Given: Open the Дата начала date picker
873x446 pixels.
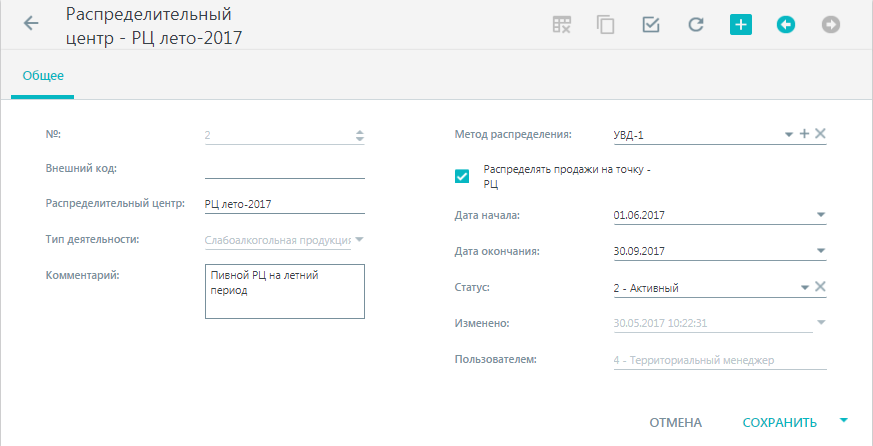Looking at the screenshot, I should (x=821, y=215).
